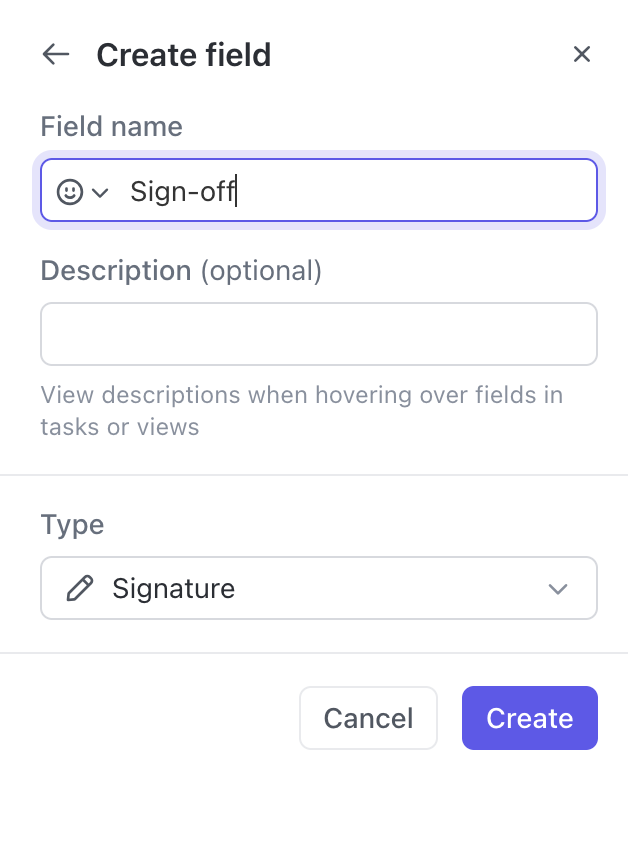Screen dimensions: 628x858
Task: Click the pencil icon beside Signature
Action: tap(79, 588)
